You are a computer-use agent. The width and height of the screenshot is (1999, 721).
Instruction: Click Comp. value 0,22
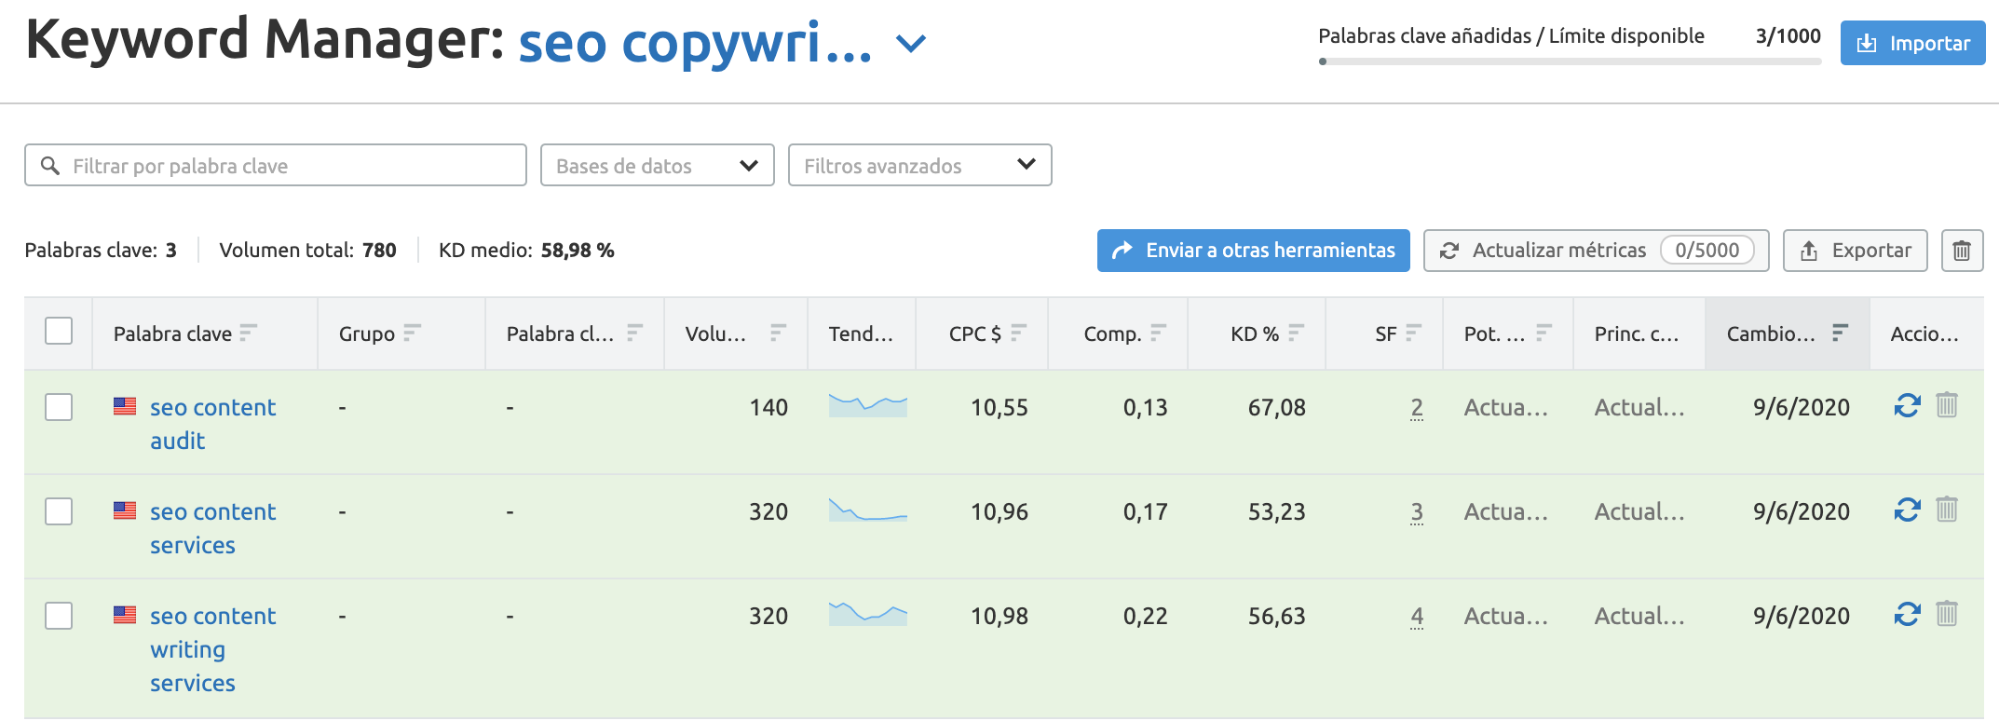(1145, 615)
